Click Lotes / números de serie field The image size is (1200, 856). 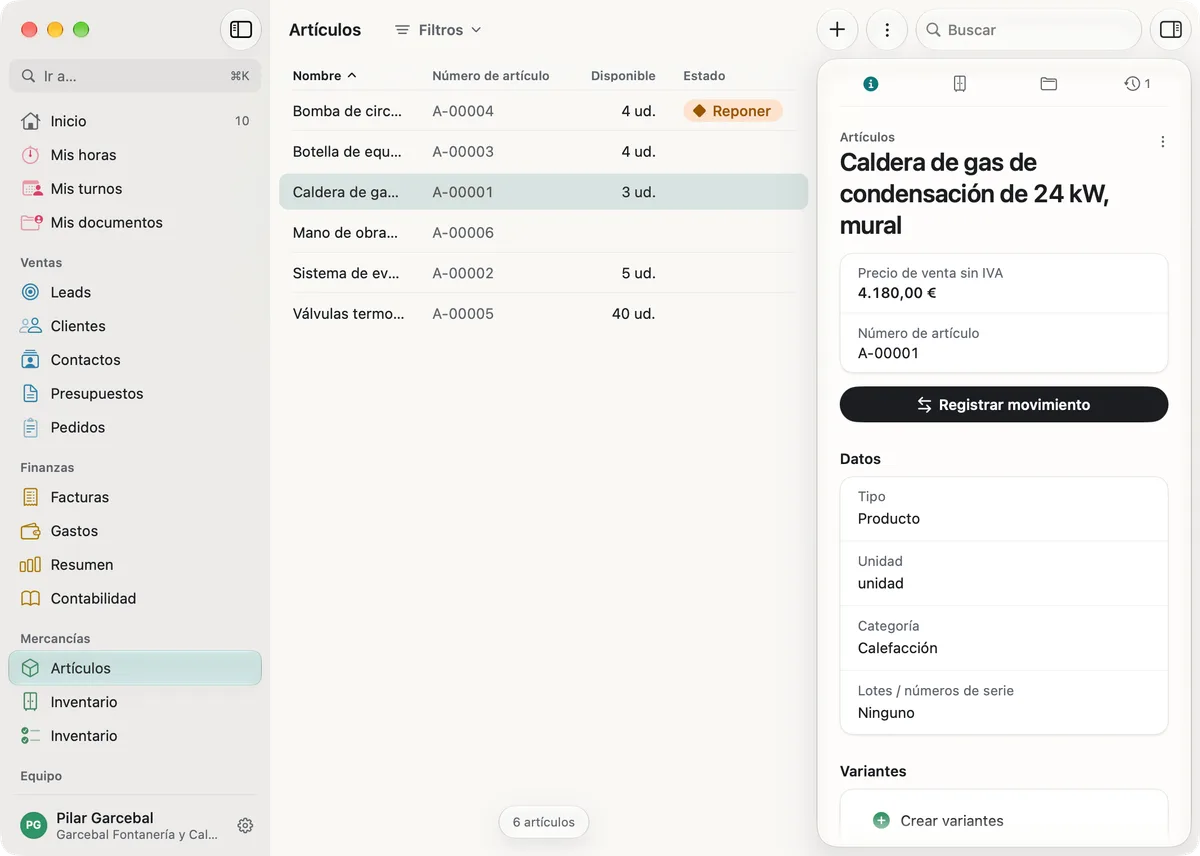(1004, 702)
